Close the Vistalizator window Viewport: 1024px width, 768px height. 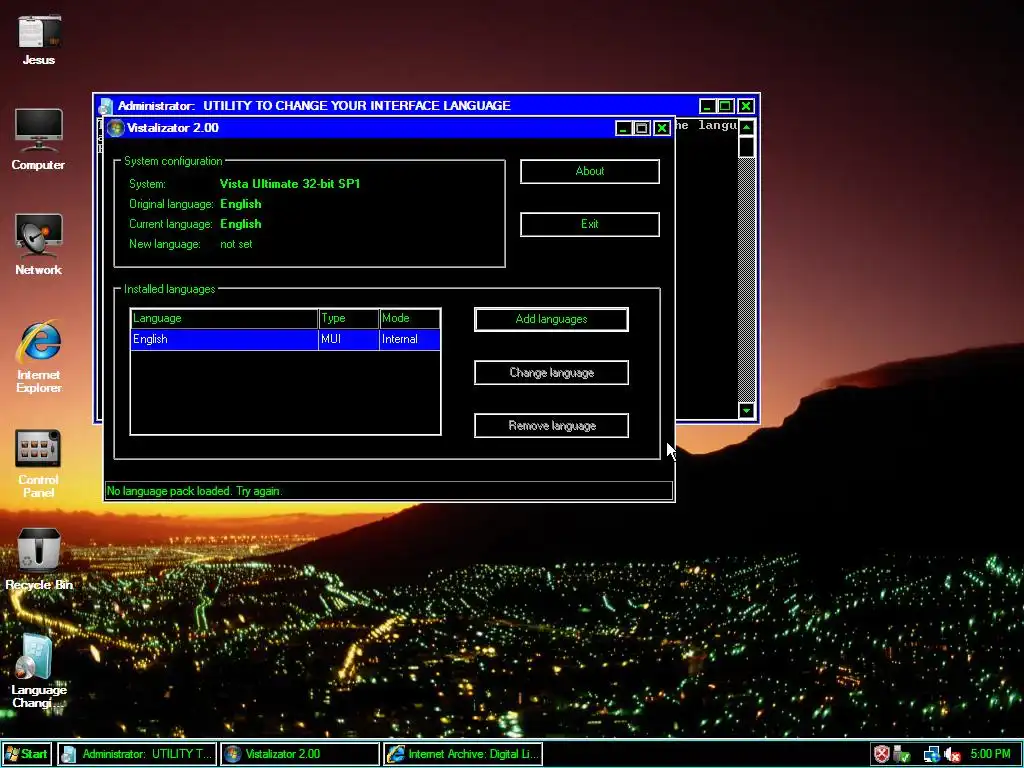coord(662,128)
